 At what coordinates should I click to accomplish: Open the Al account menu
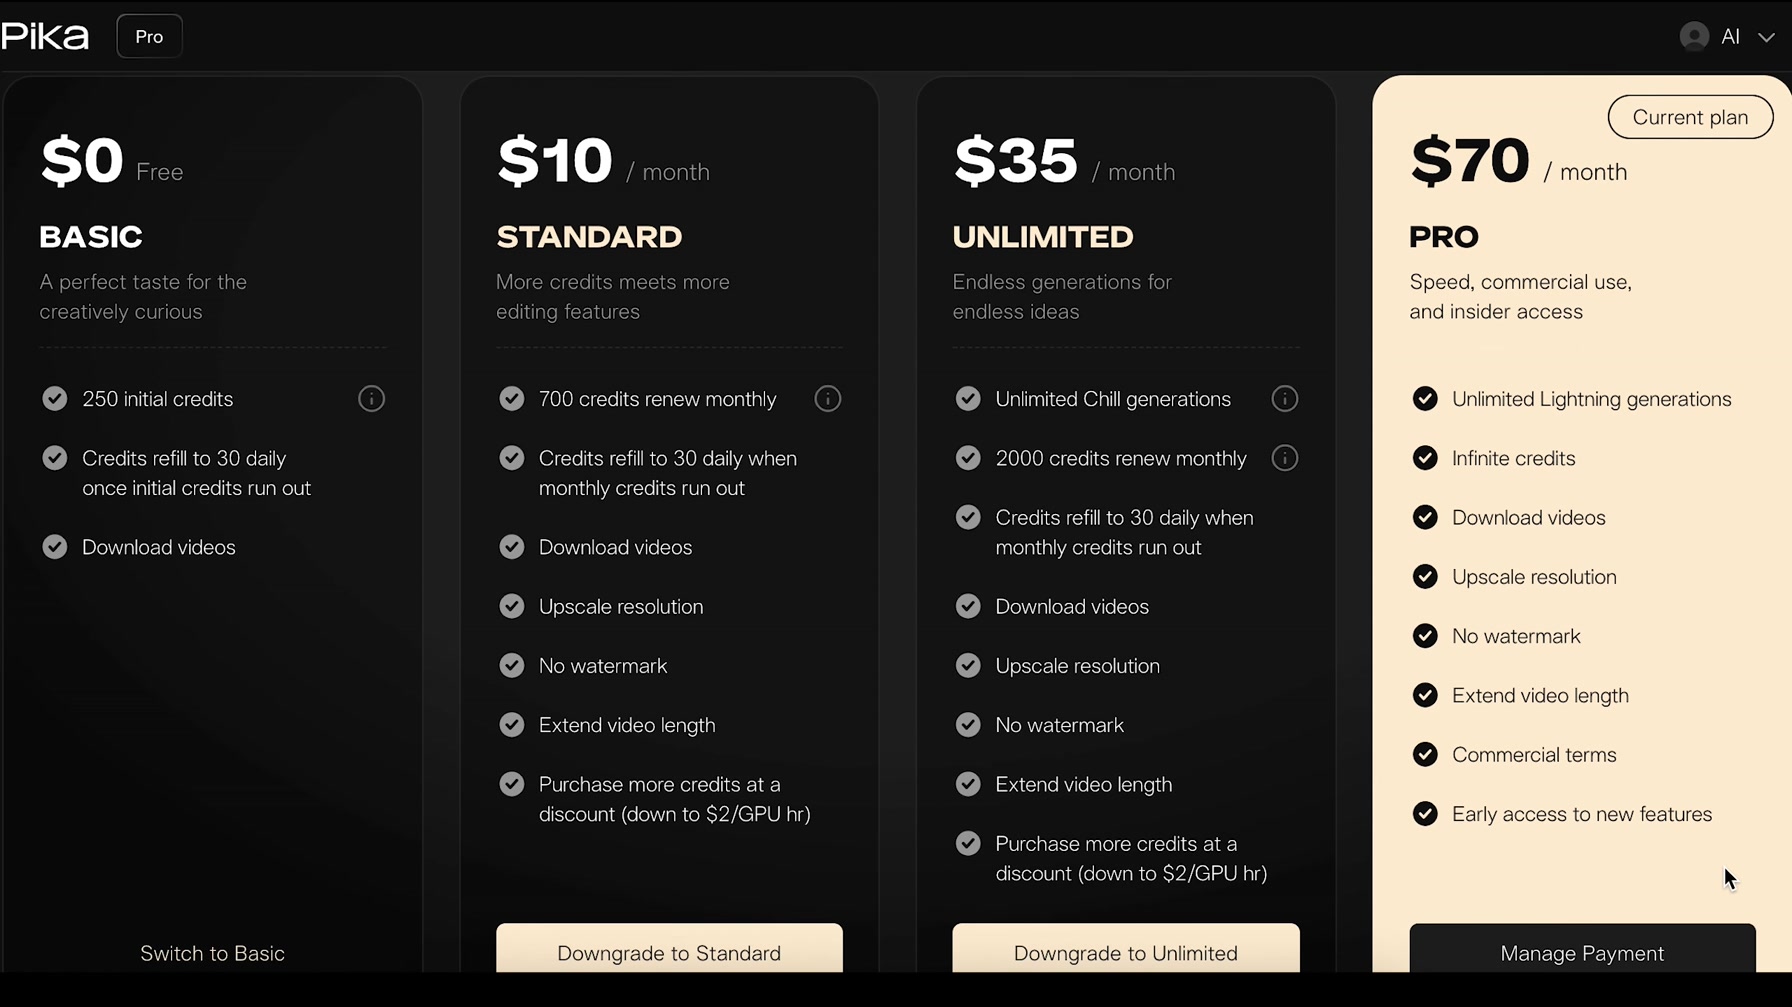(1728, 36)
